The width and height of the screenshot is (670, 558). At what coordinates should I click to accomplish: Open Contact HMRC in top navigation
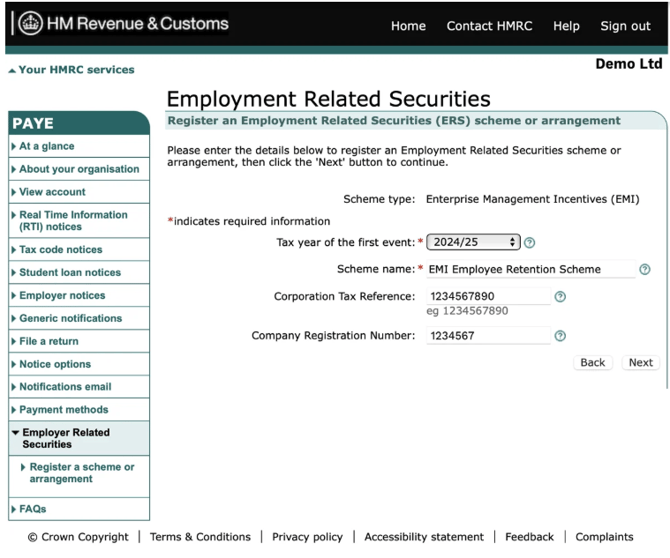(x=489, y=26)
